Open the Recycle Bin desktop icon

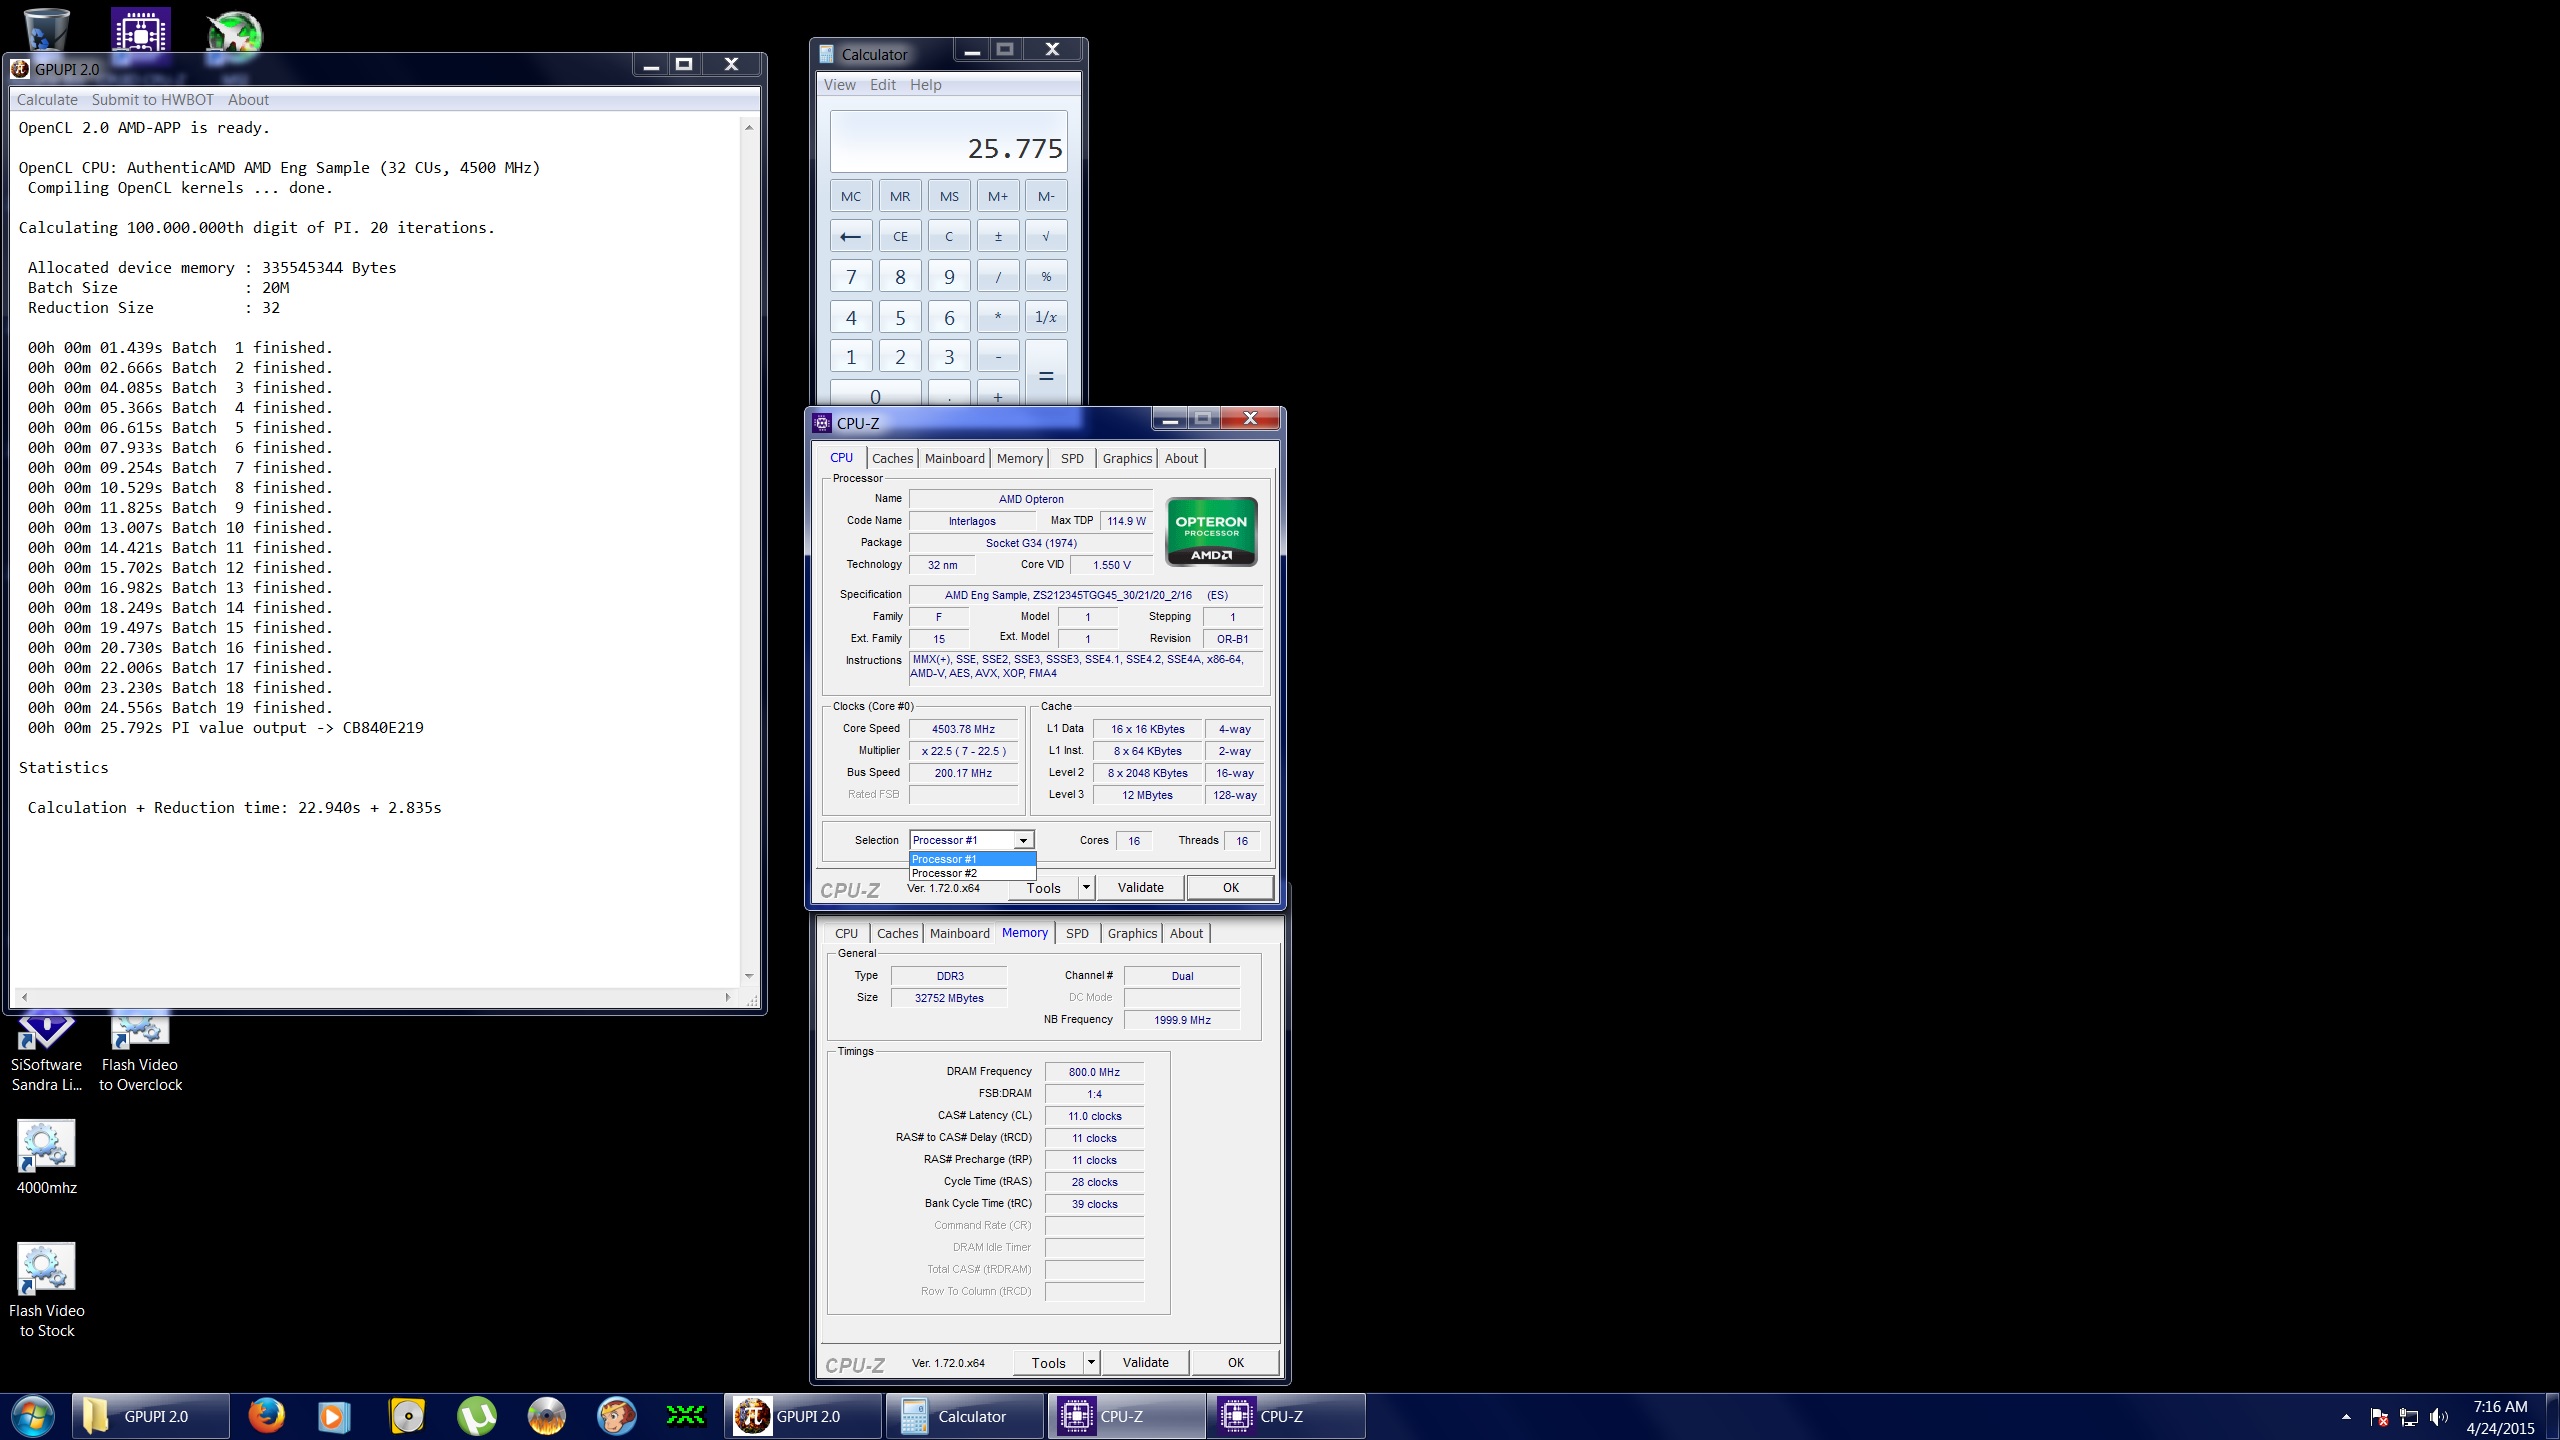click(46, 28)
